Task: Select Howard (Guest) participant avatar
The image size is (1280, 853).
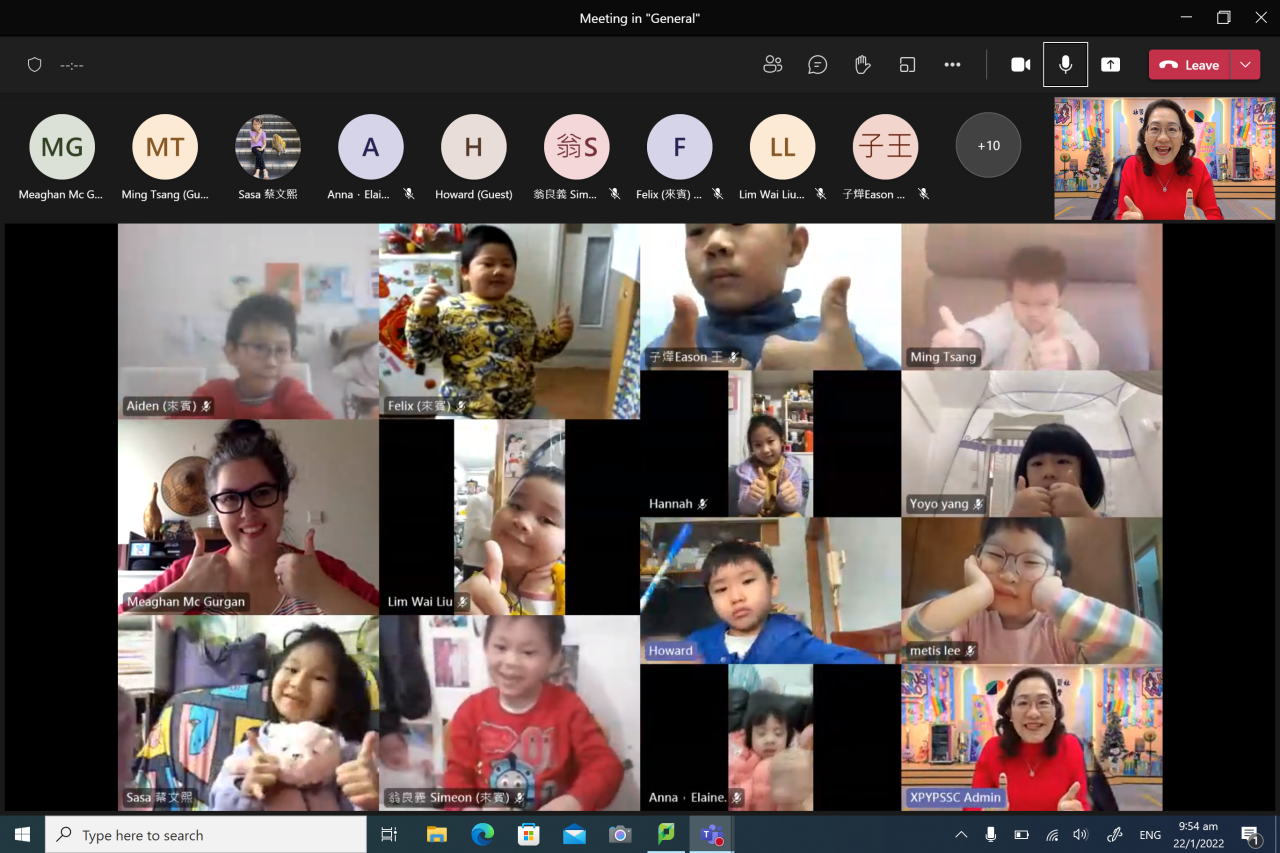Action: coord(474,147)
